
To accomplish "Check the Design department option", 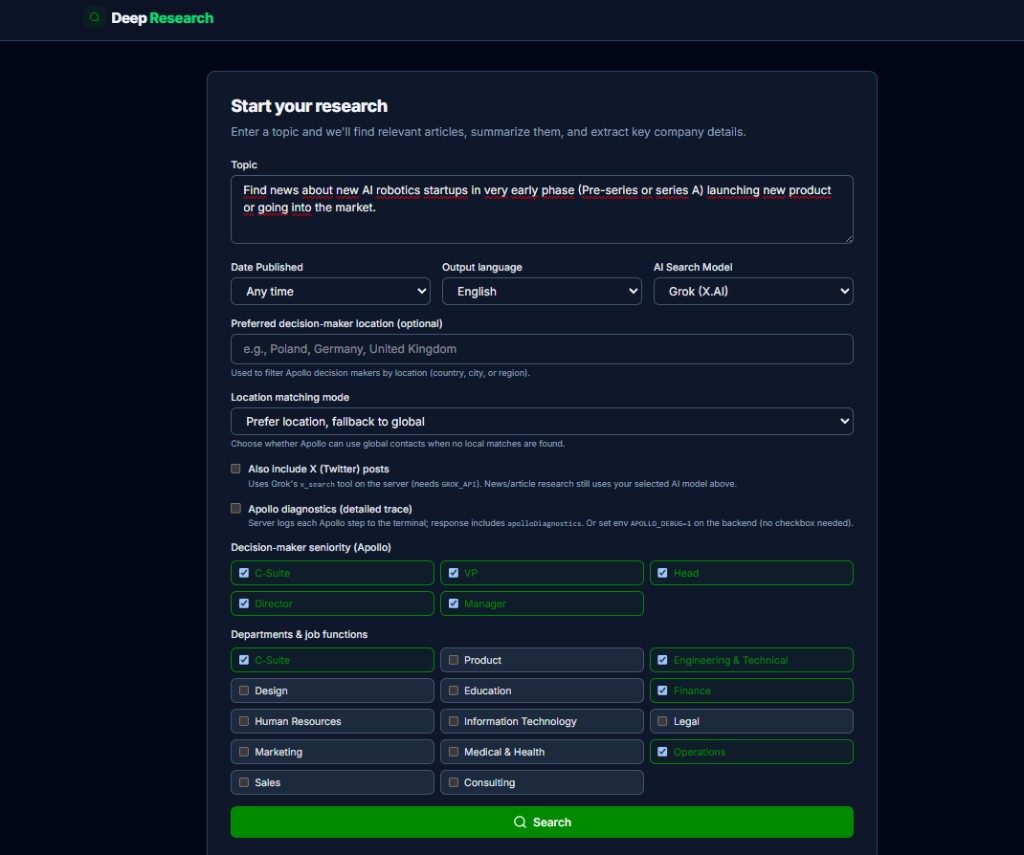I will point(244,690).
